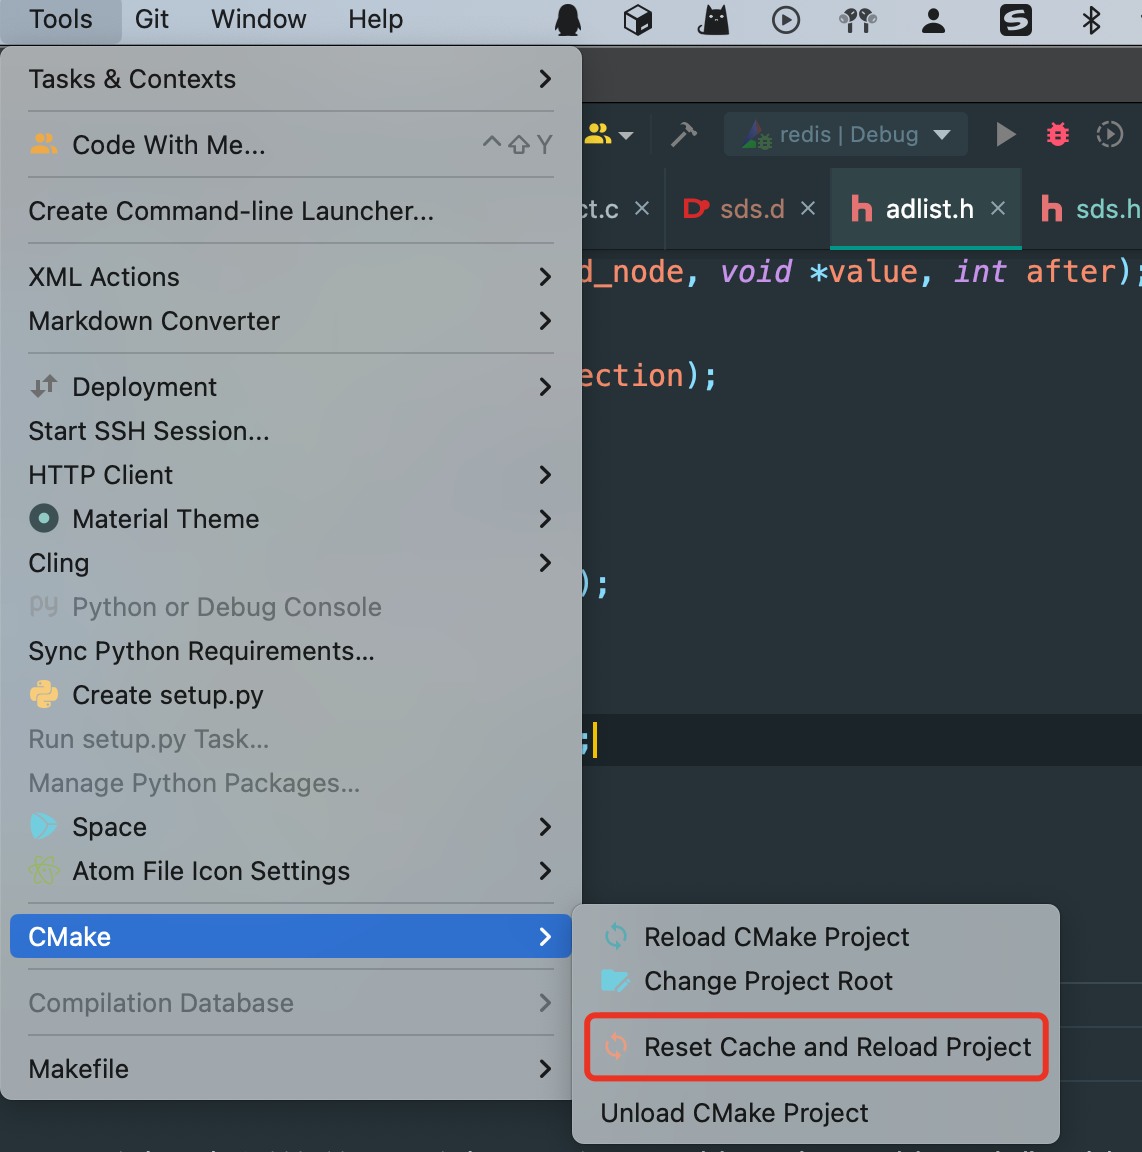This screenshot has height=1152, width=1142.
Task: Click the run with coverage icon
Action: 1109,134
